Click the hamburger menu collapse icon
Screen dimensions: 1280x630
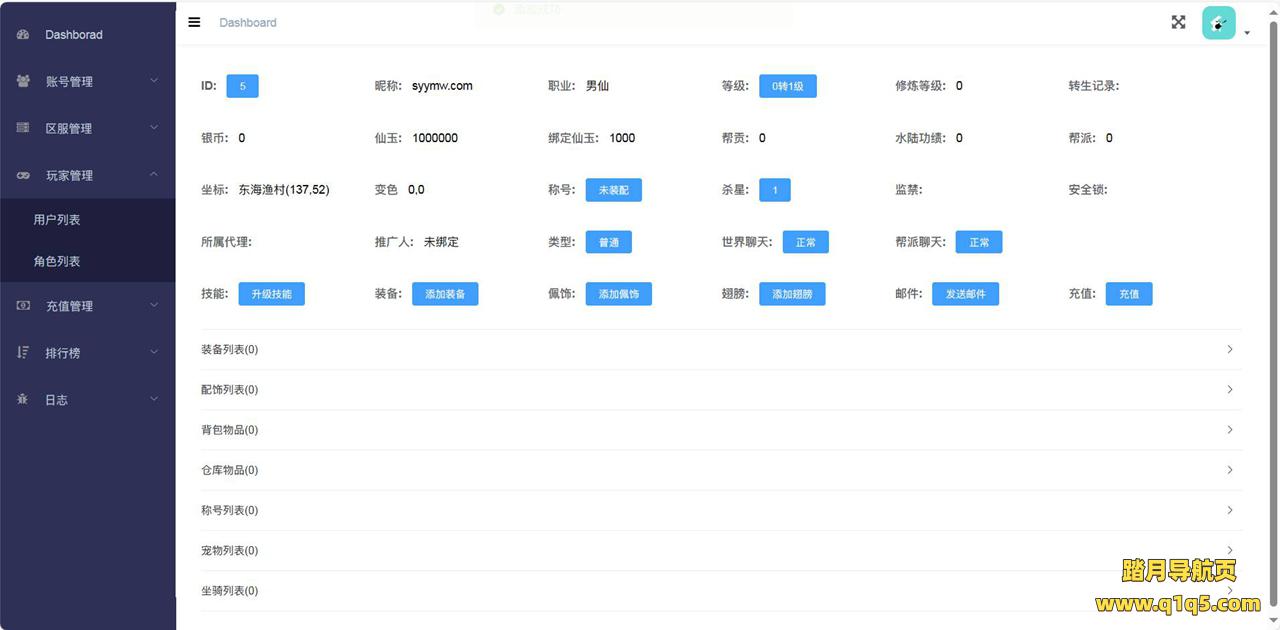(x=194, y=22)
